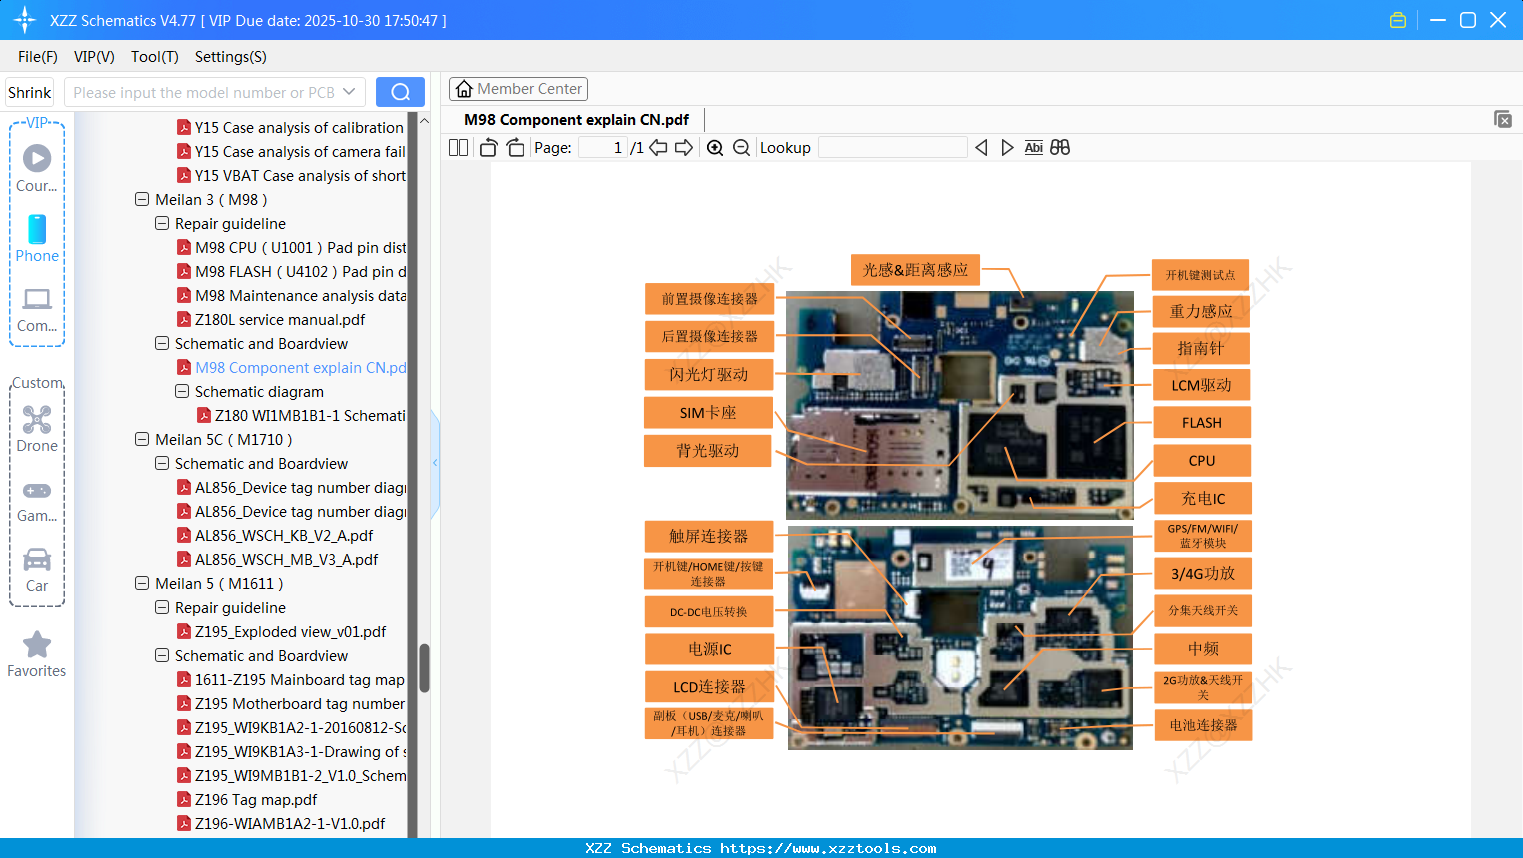Collapse the Repair guideline section
Image resolution: width=1523 pixels, height=858 pixels.
(x=161, y=223)
